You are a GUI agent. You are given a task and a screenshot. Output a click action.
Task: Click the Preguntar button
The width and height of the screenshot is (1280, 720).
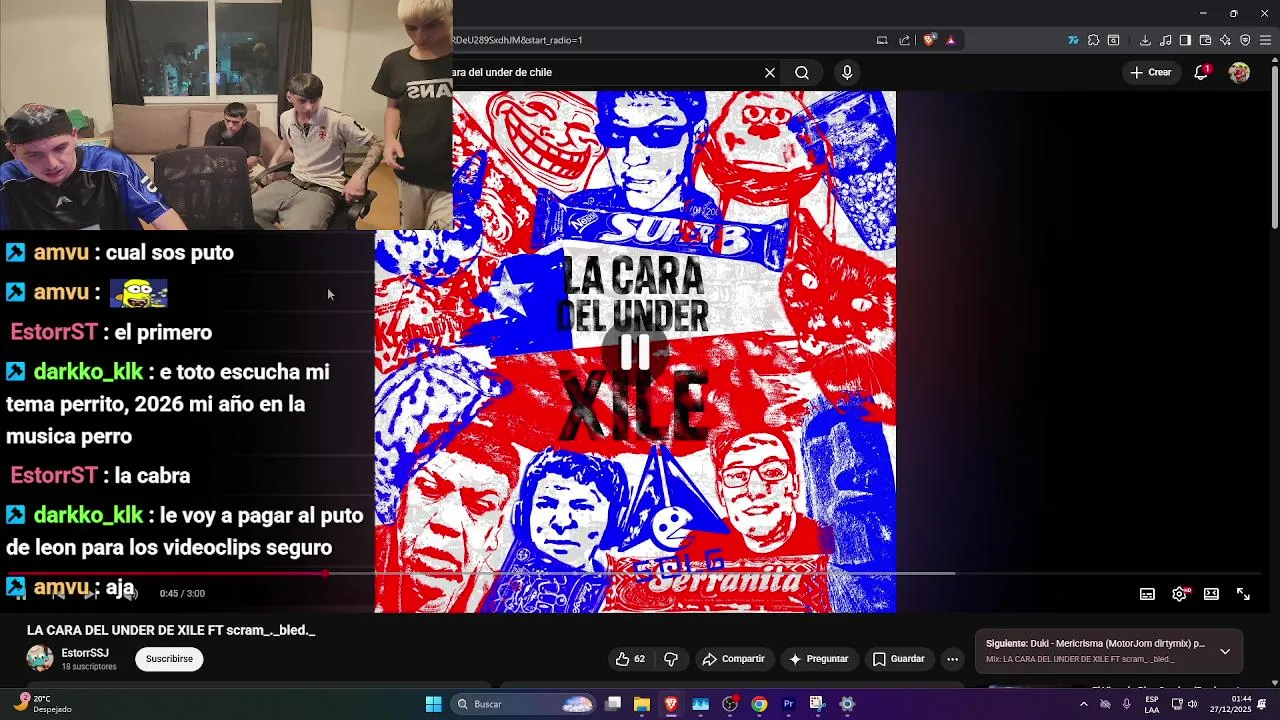(818, 659)
